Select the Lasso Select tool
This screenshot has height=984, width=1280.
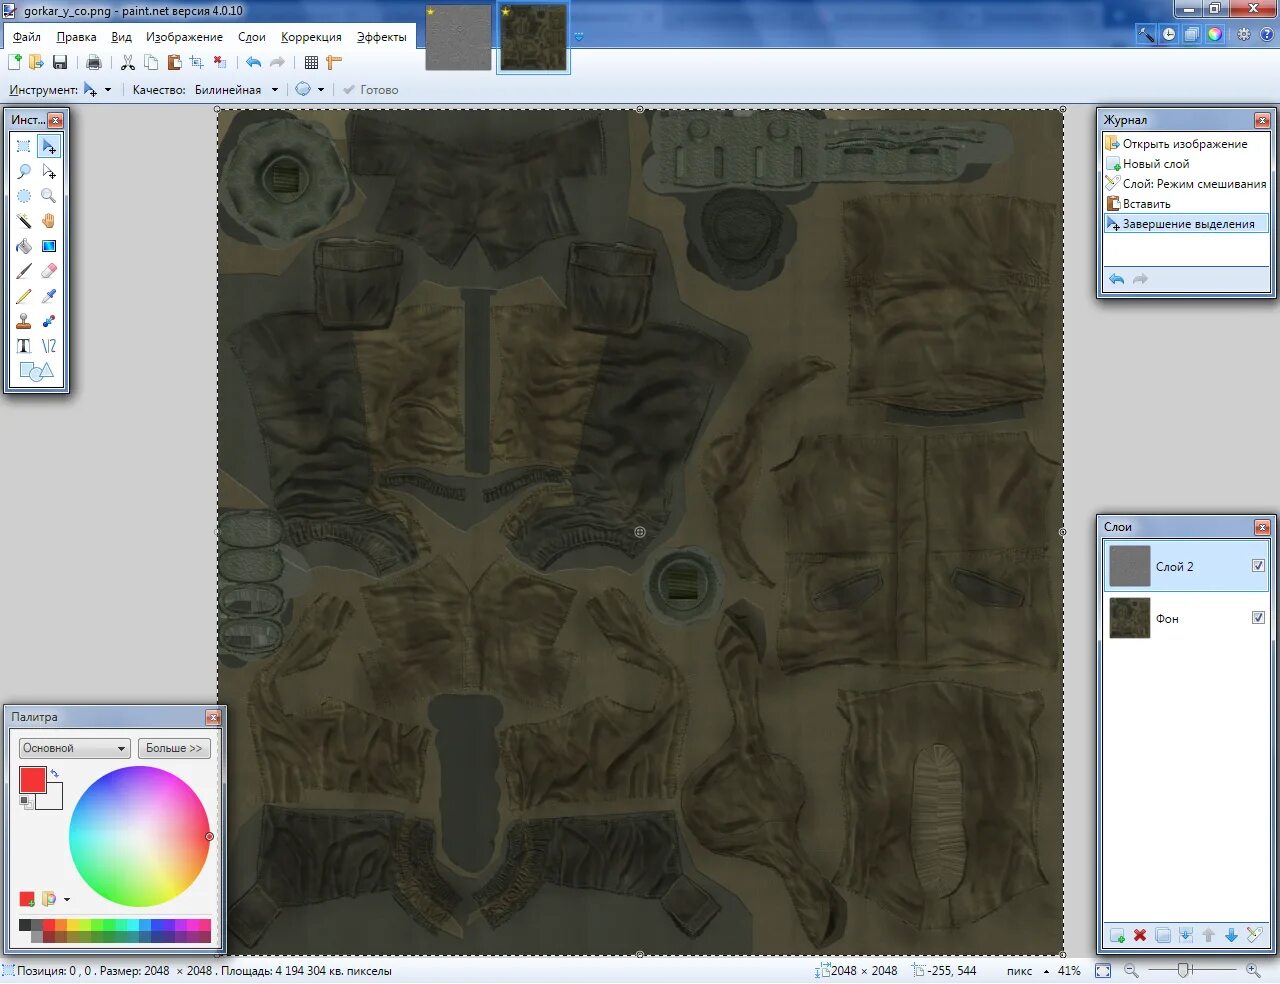(24, 171)
